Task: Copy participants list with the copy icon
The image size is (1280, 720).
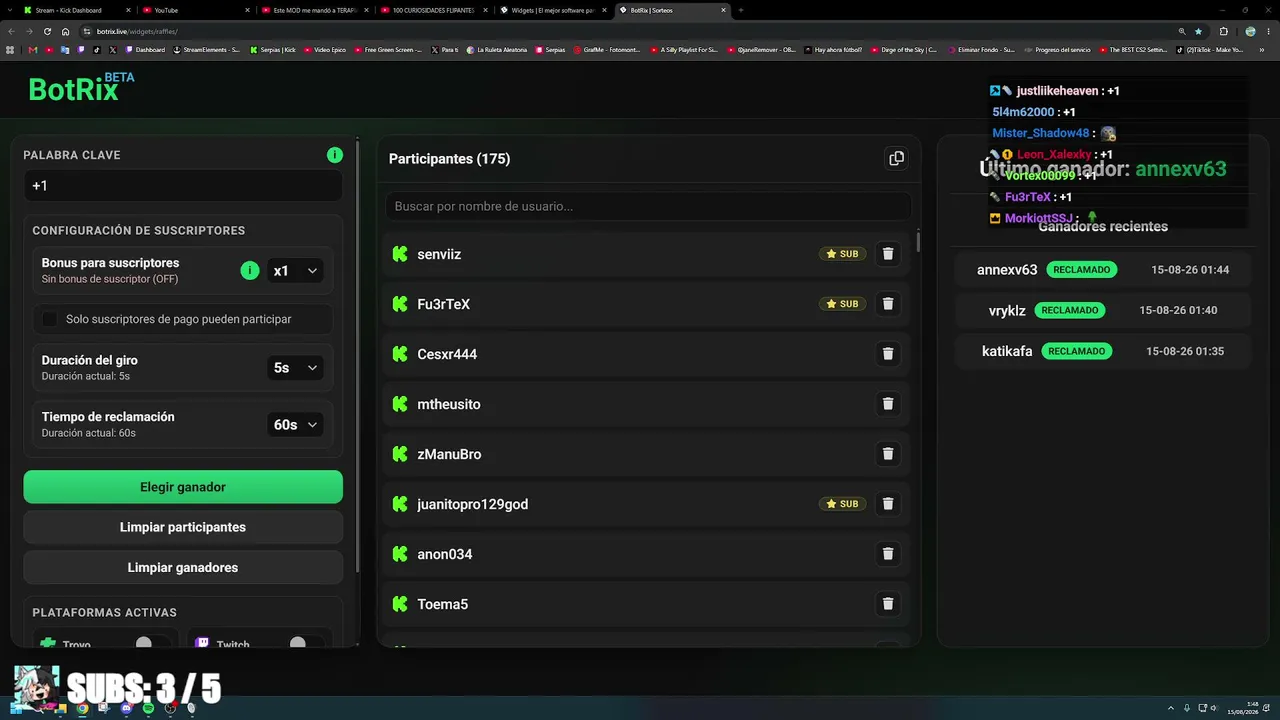Action: pyautogui.click(x=896, y=158)
